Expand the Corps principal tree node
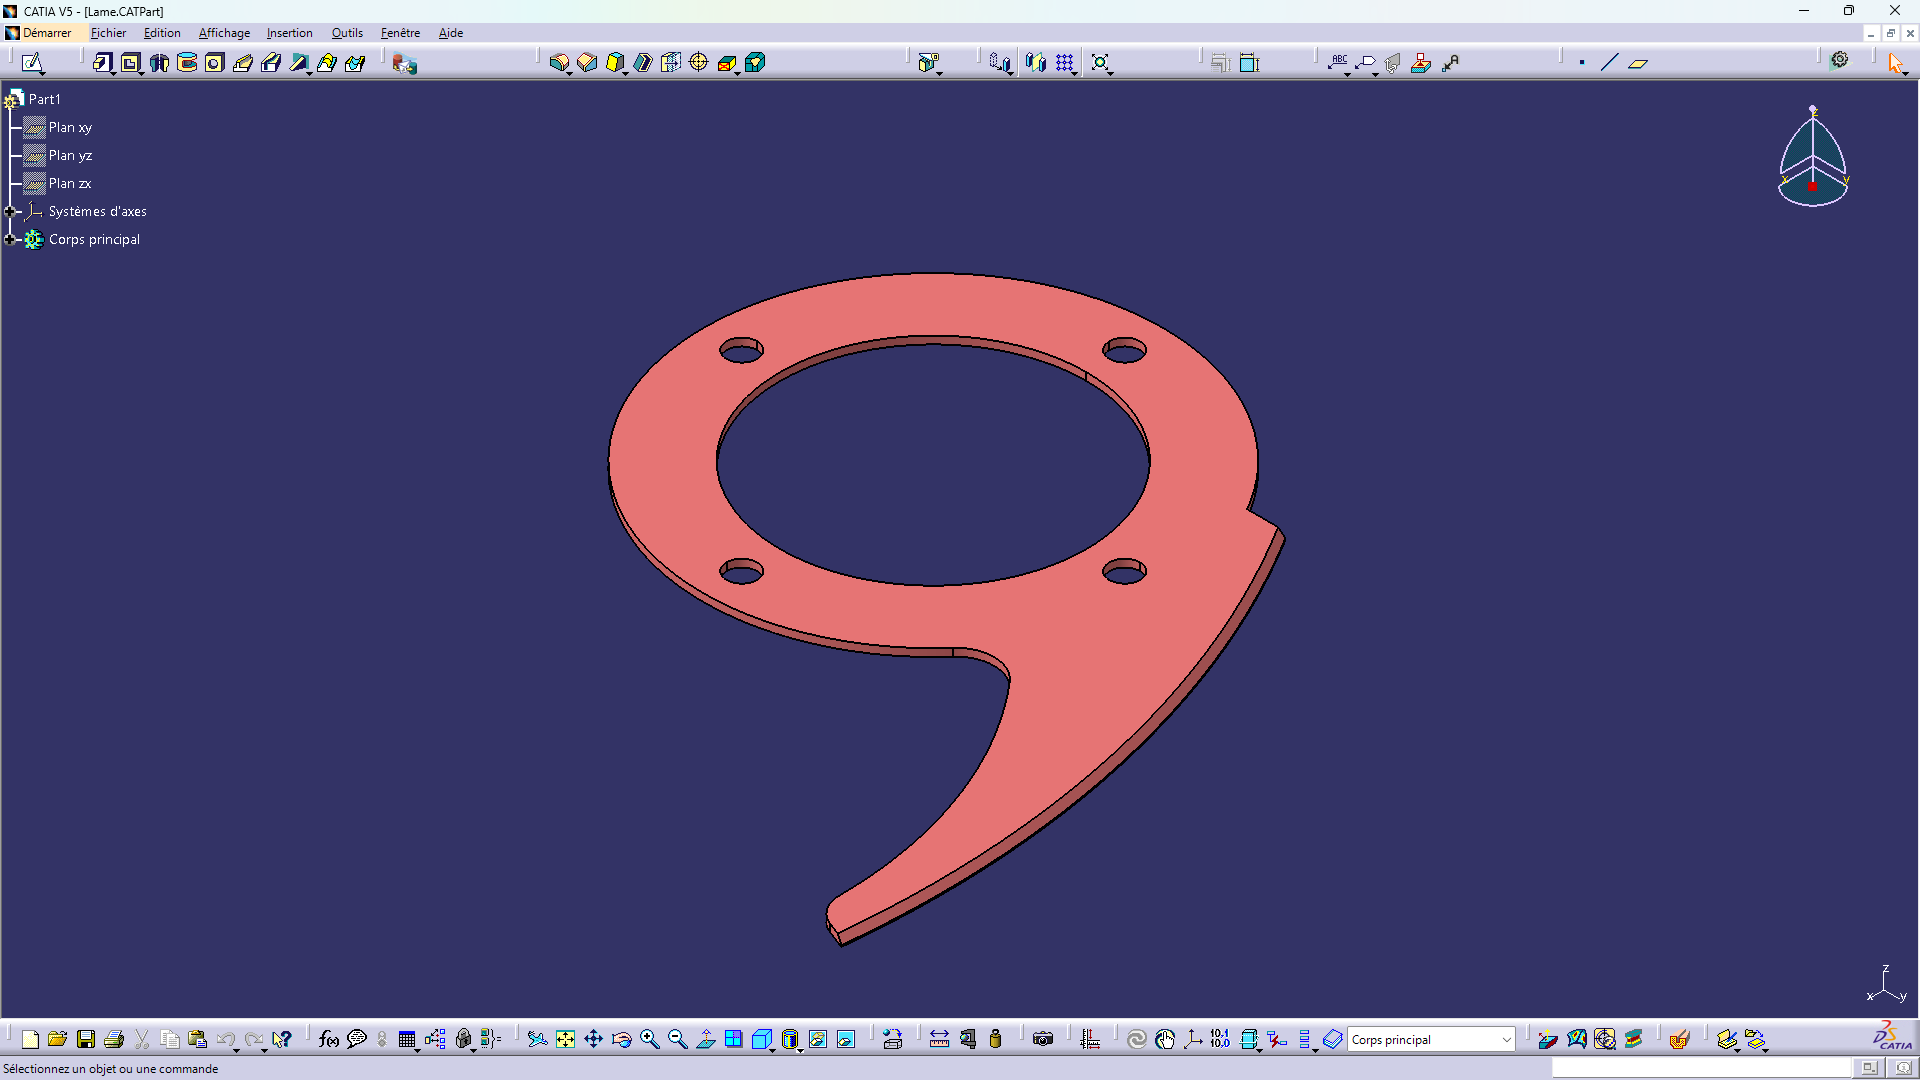The height and width of the screenshot is (1080, 1920). coord(10,239)
